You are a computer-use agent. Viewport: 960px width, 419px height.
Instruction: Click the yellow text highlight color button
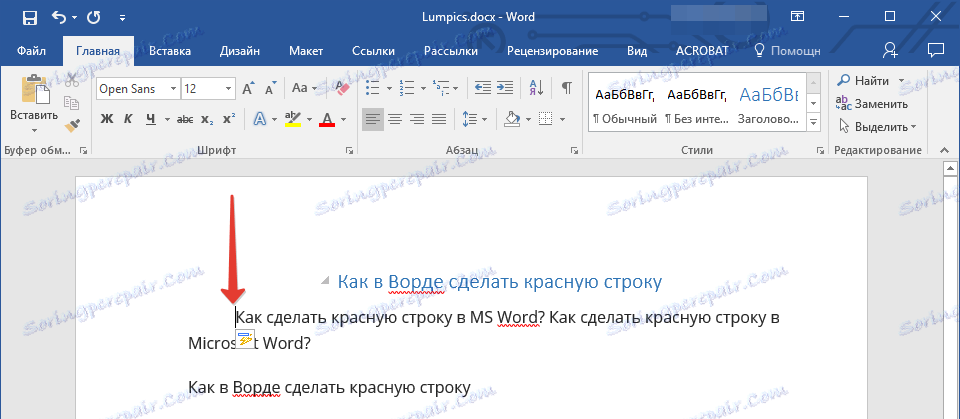293,120
